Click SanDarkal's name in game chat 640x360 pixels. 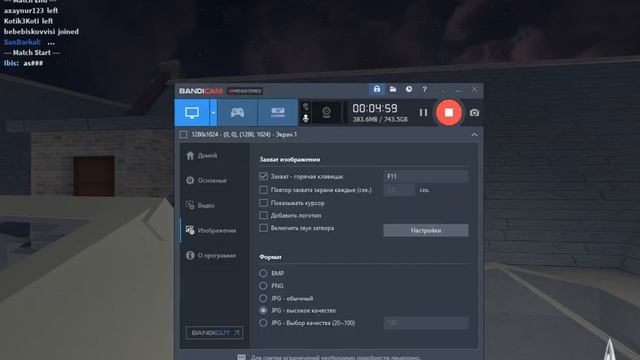click(x=22, y=42)
